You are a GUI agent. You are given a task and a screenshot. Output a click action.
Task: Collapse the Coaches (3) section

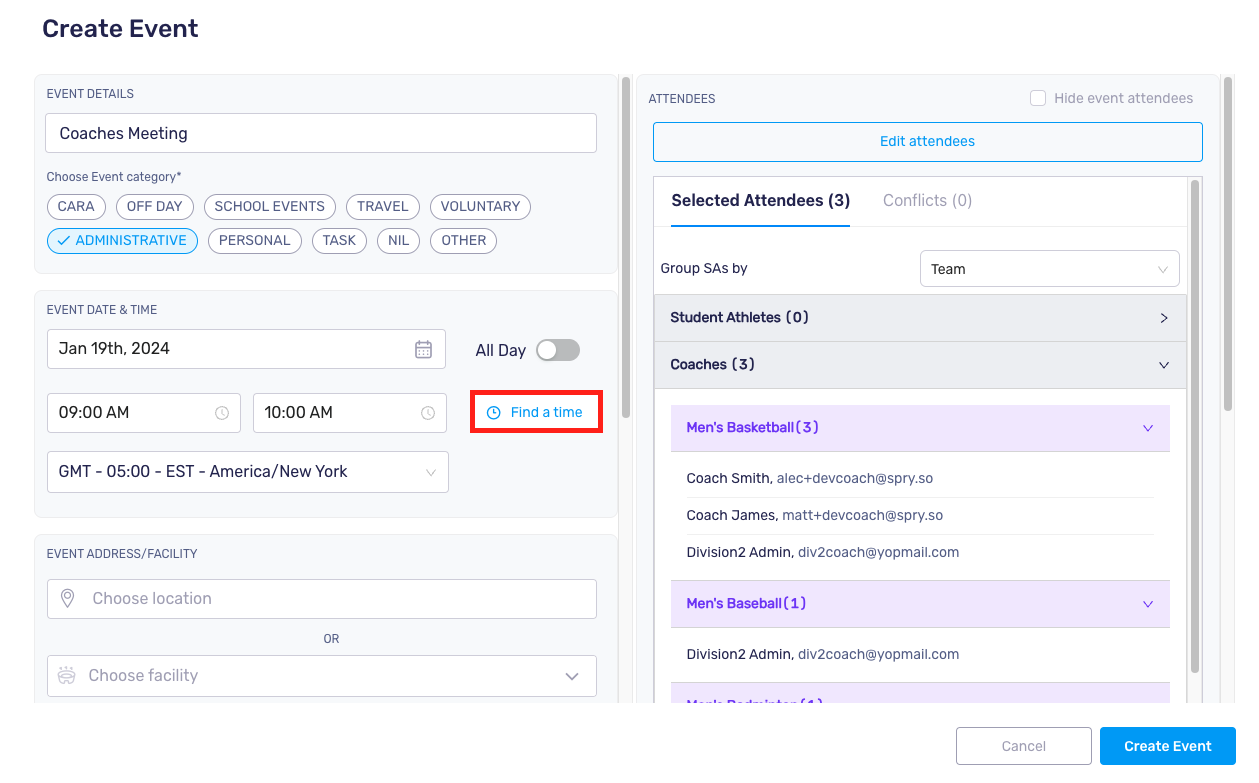920,365
